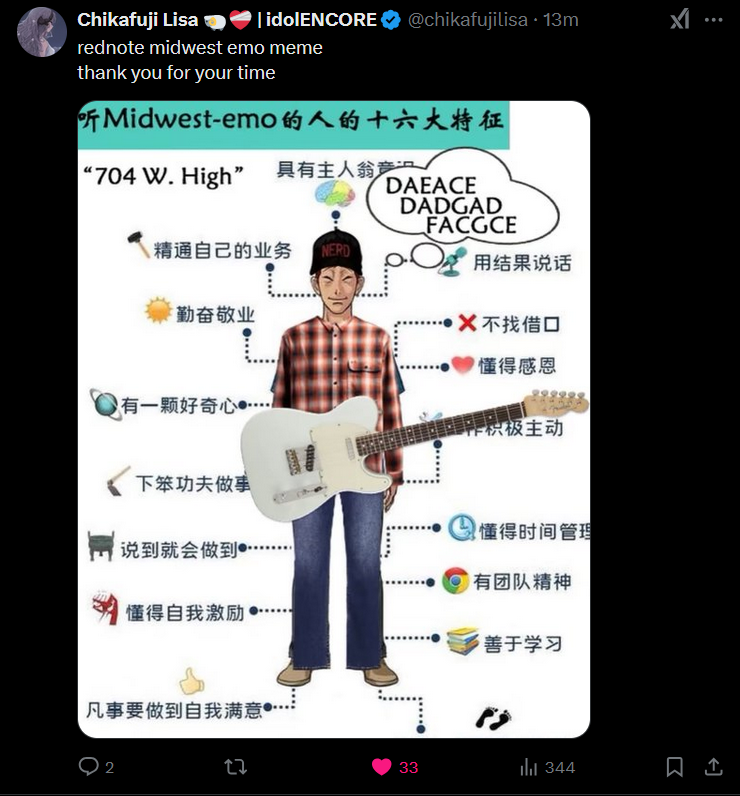
Task: Share the post via upload arrow
Action: point(713,767)
